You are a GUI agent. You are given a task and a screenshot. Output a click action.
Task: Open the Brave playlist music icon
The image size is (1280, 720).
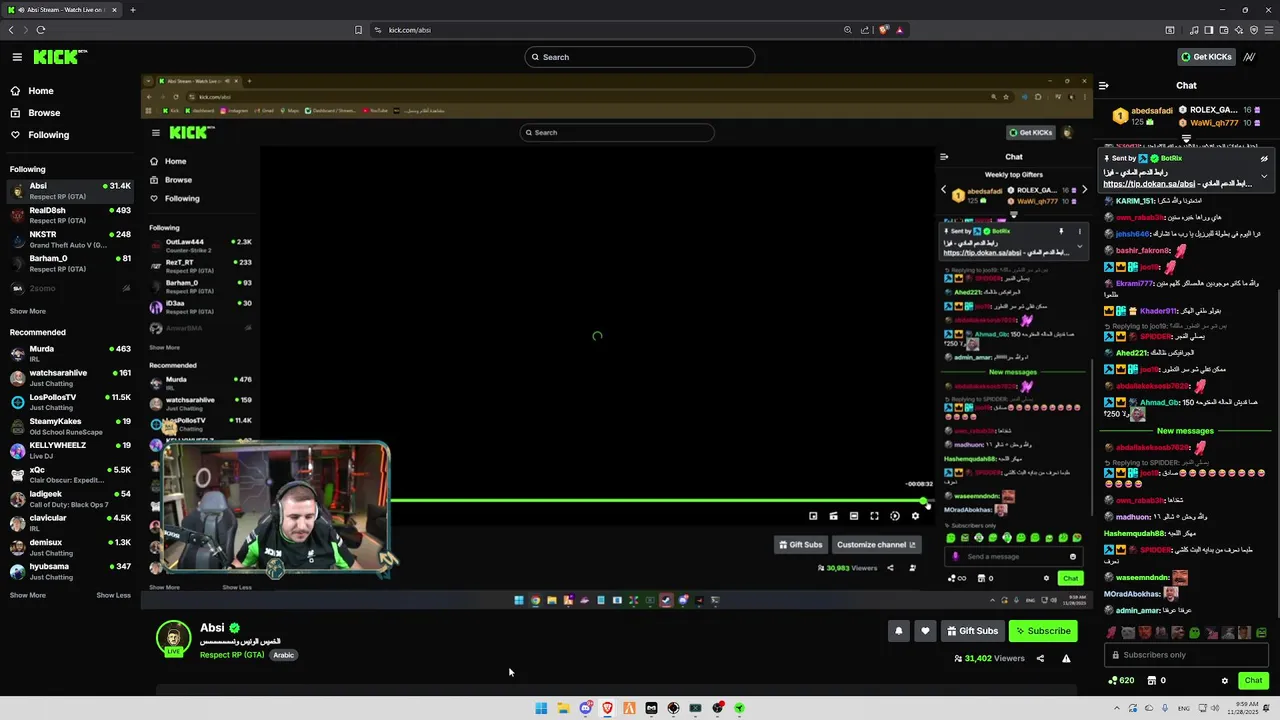pyautogui.click(x=1194, y=30)
